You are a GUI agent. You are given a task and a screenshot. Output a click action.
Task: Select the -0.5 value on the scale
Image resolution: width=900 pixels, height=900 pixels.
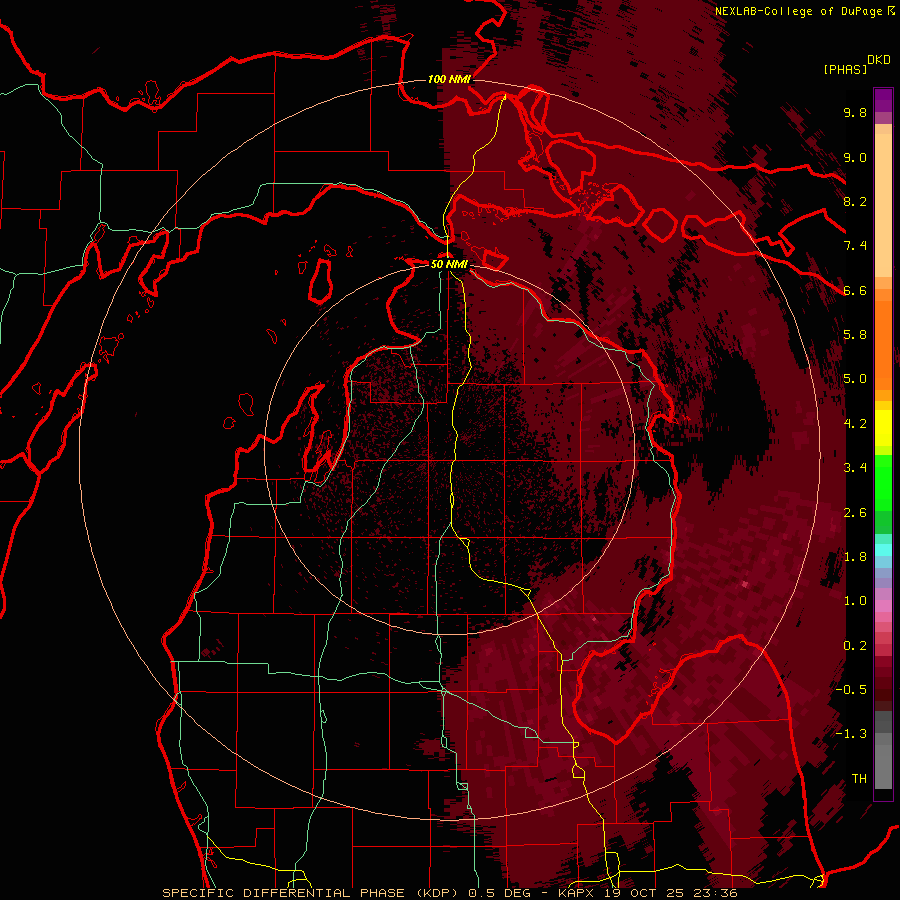click(851, 690)
